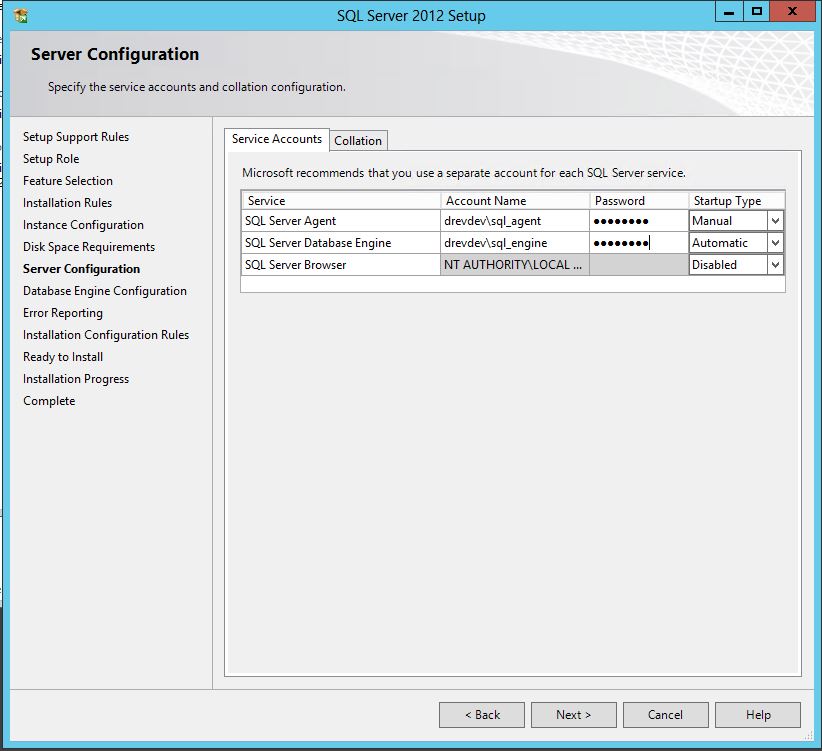Click the NT AUTHORITY\LOCAL account name cell
Screen dimensions: 822x751
(x=515, y=265)
